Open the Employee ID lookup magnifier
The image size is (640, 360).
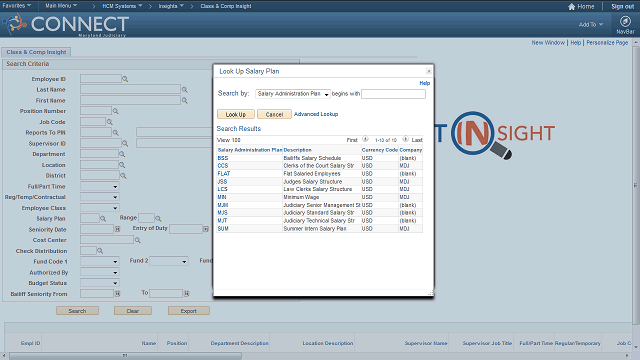(x=125, y=79)
